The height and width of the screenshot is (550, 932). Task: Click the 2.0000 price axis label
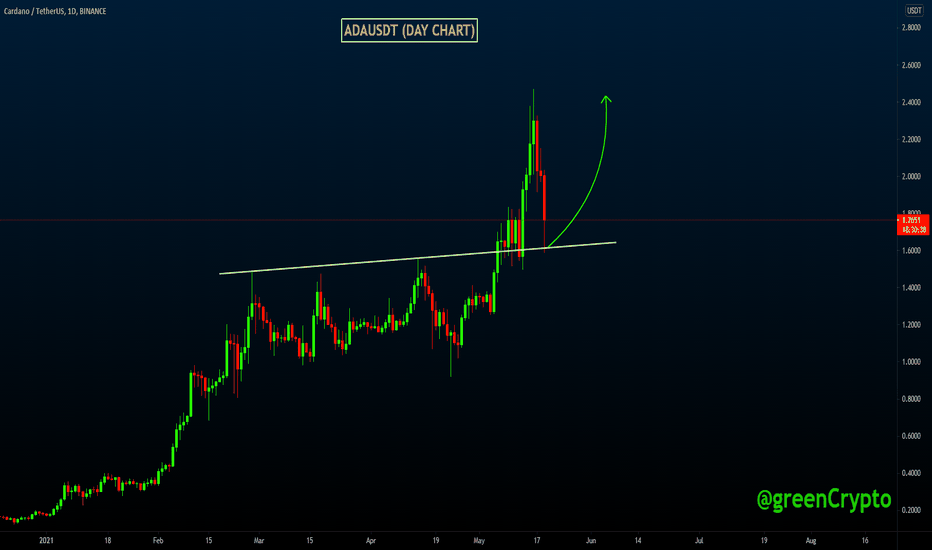911,177
